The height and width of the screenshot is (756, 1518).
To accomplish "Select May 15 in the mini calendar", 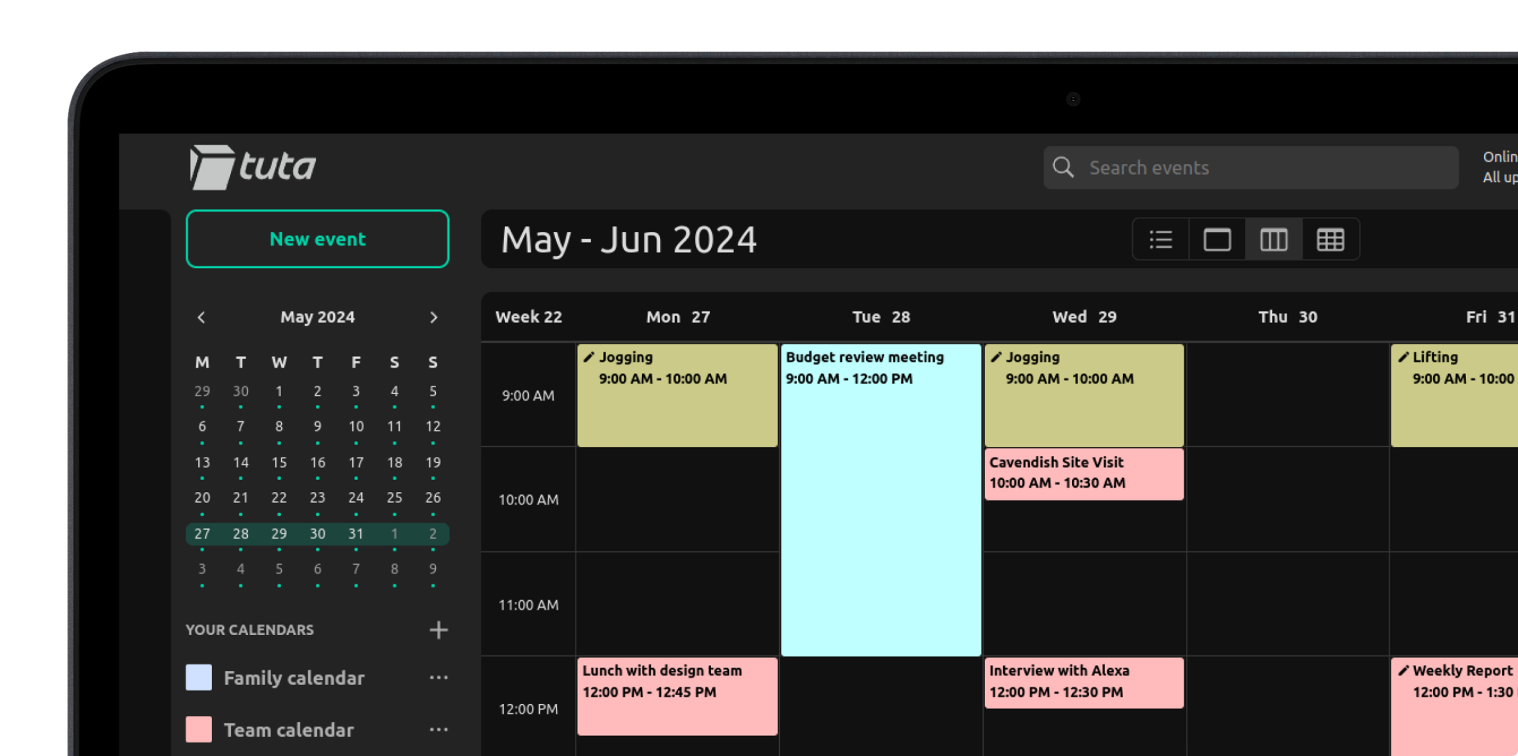I will 279,463.
